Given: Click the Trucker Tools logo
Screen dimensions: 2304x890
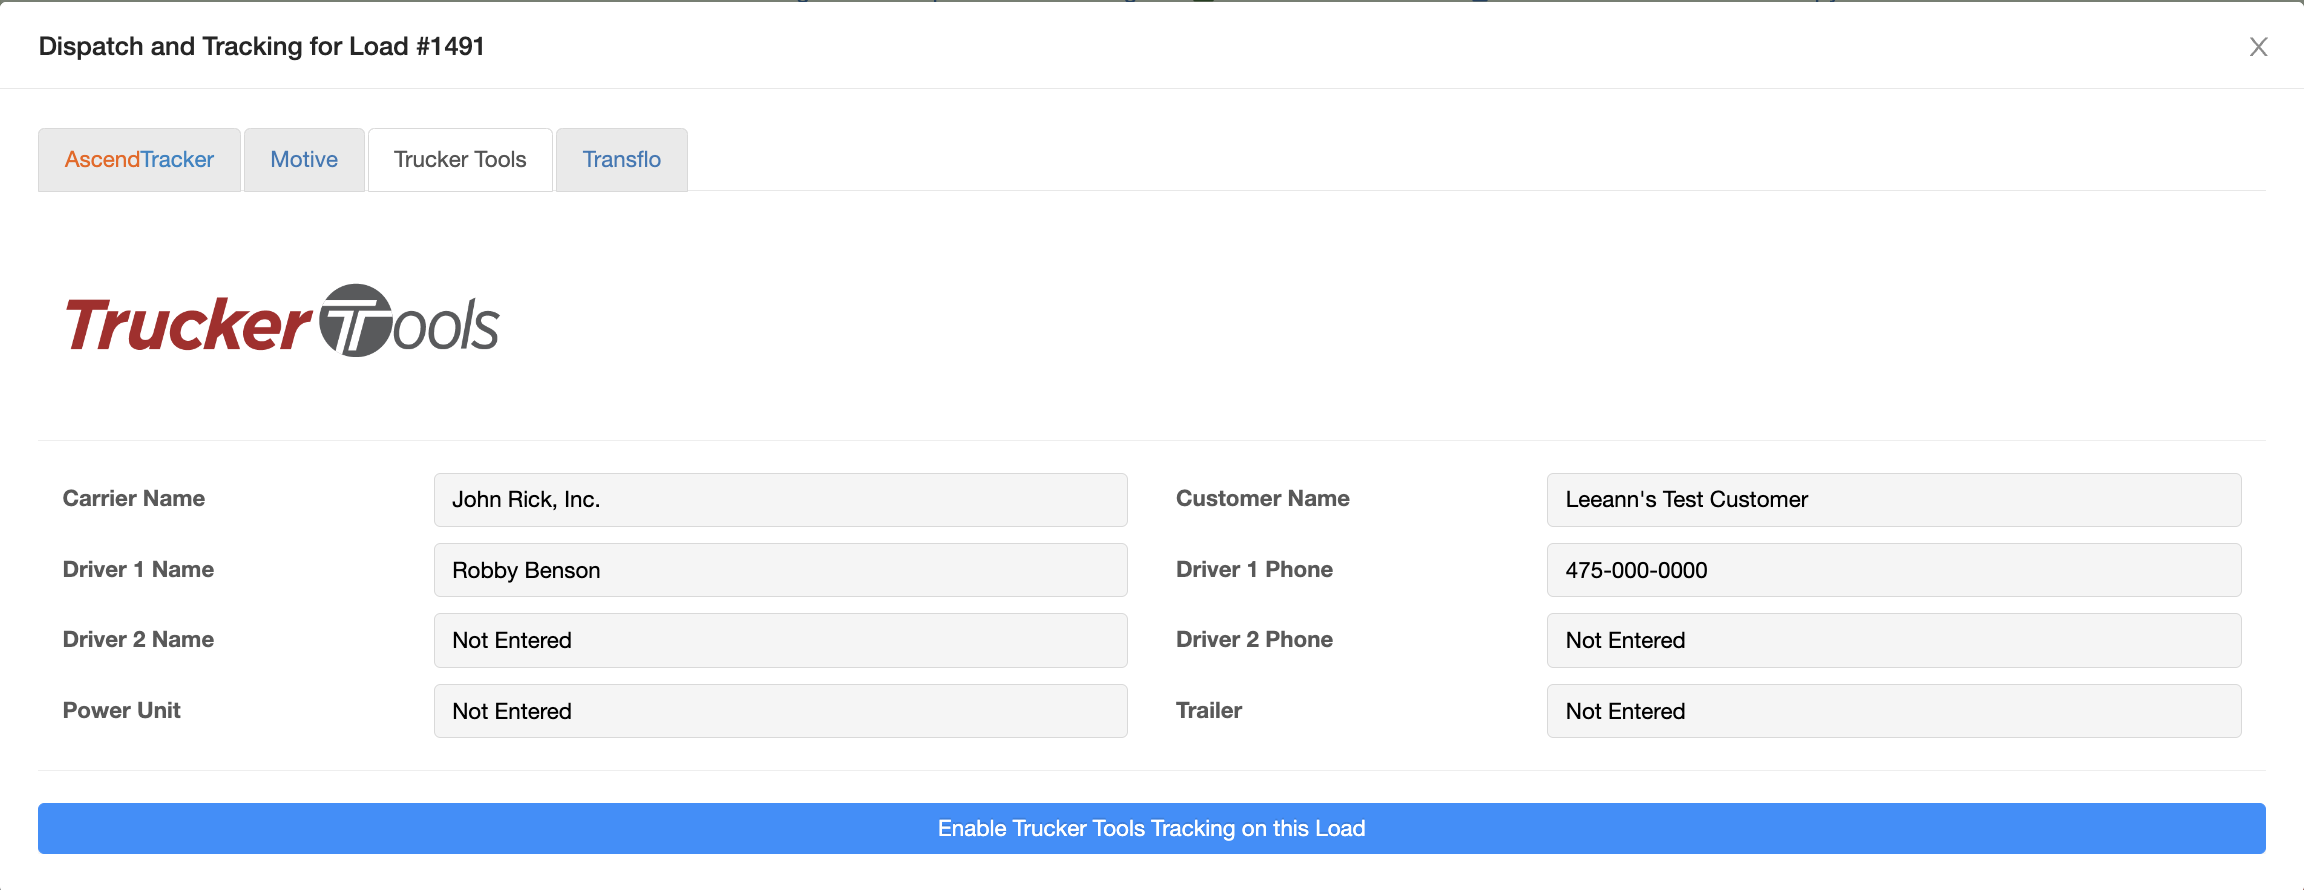Looking at the screenshot, I should click(x=282, y=322).
